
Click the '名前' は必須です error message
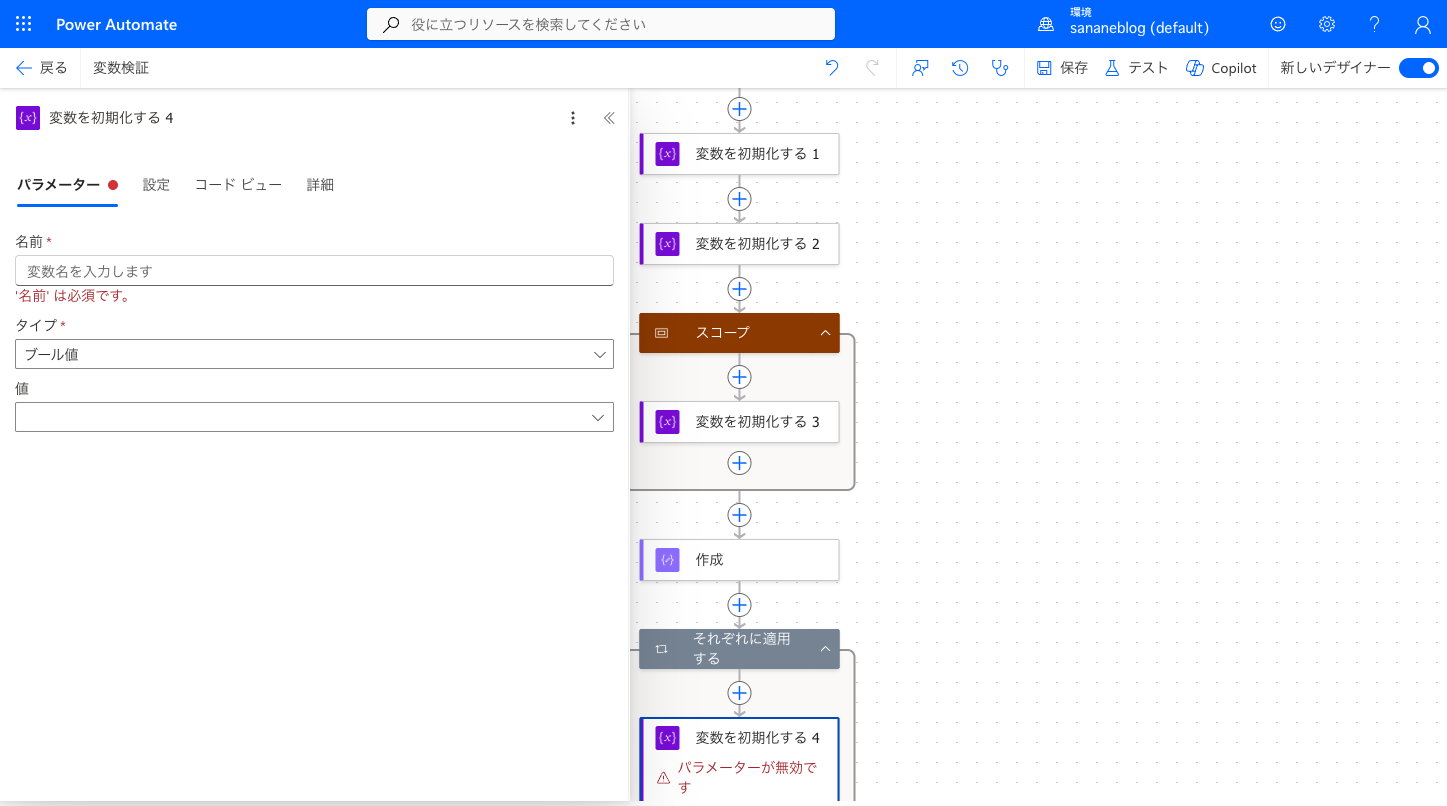72,296
